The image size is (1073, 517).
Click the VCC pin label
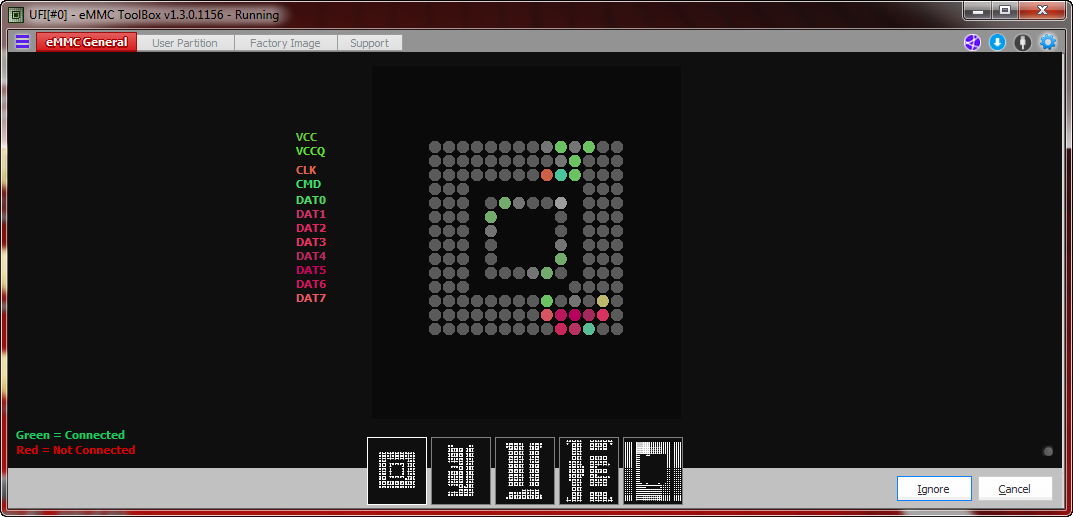tap(307, 137)
